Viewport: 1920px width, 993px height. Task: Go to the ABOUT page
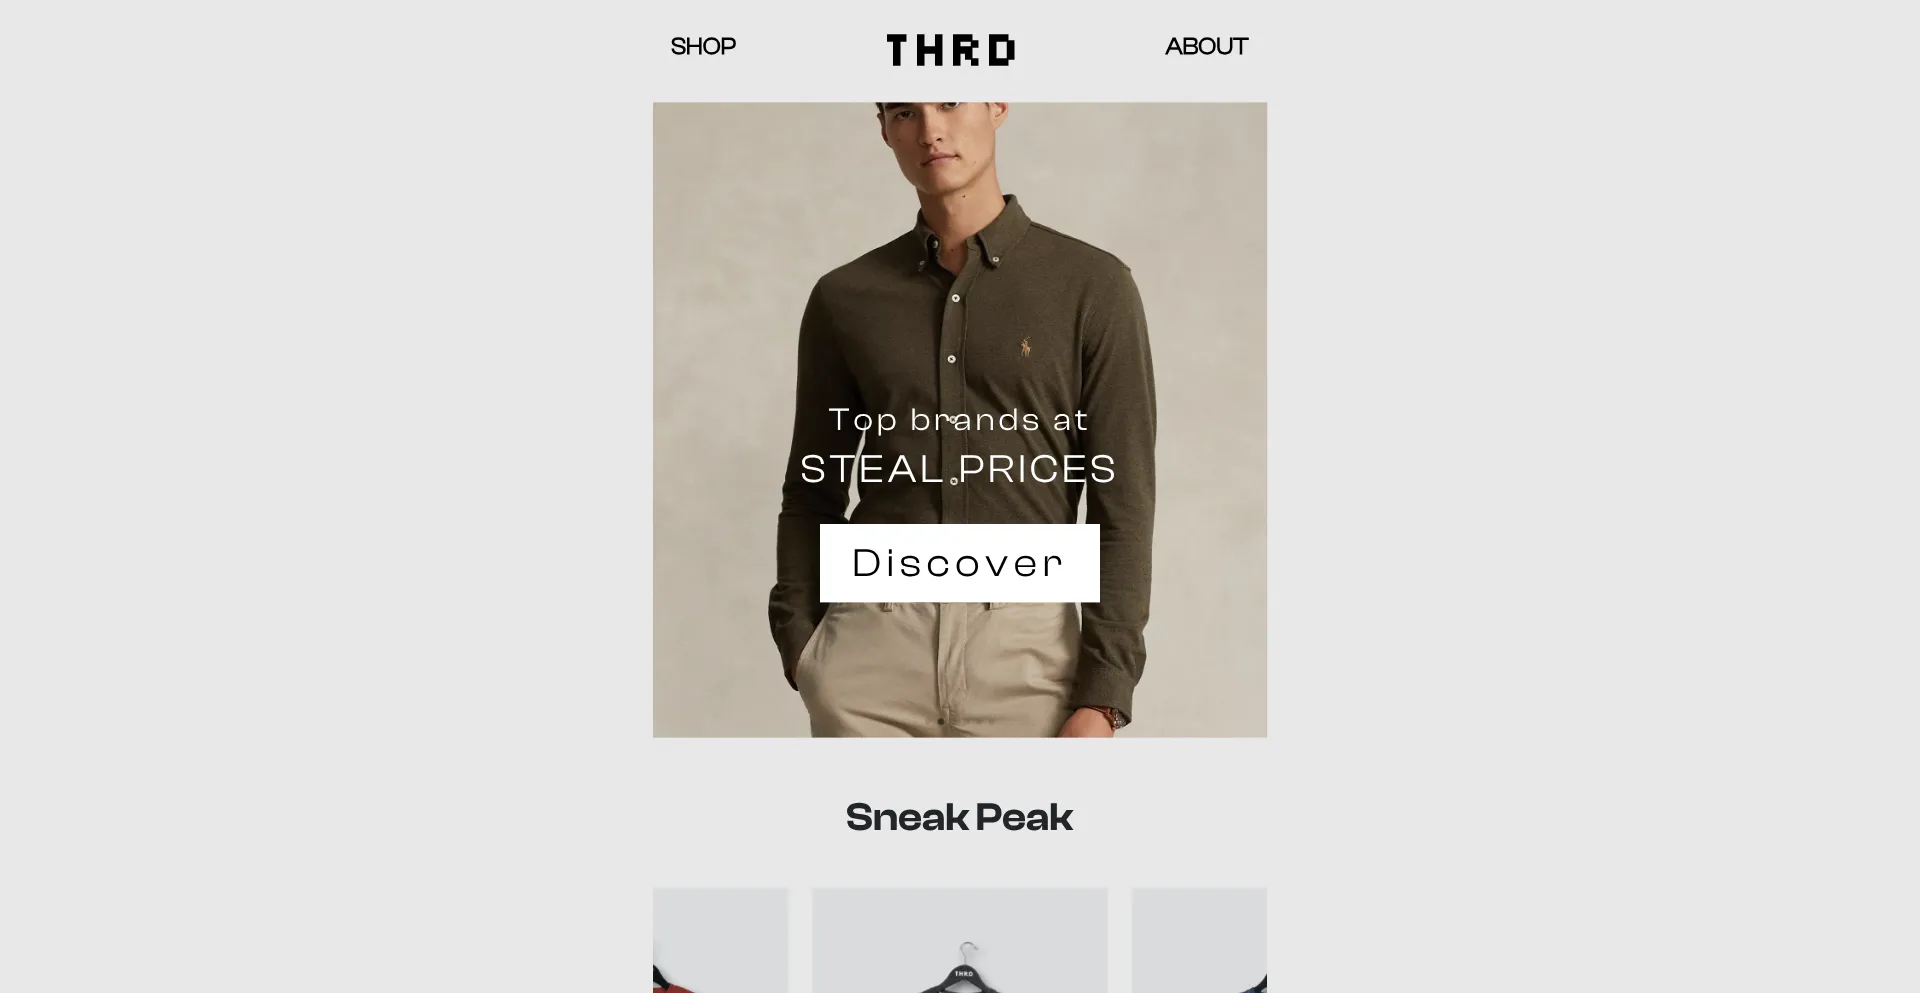1206,46
